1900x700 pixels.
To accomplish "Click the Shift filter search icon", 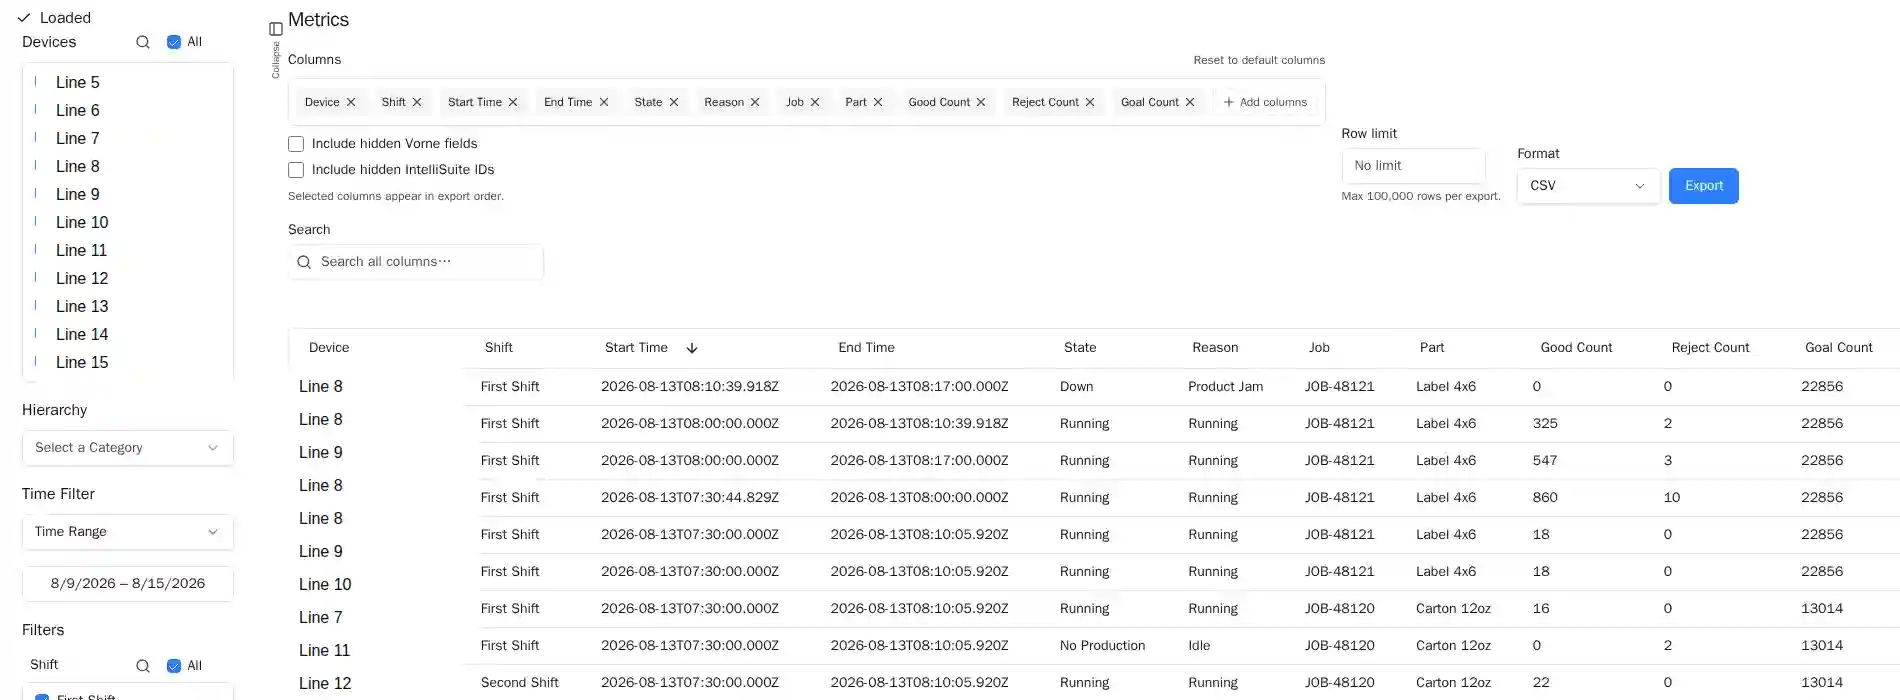I will pyautogui.click(x=143, y=666).
